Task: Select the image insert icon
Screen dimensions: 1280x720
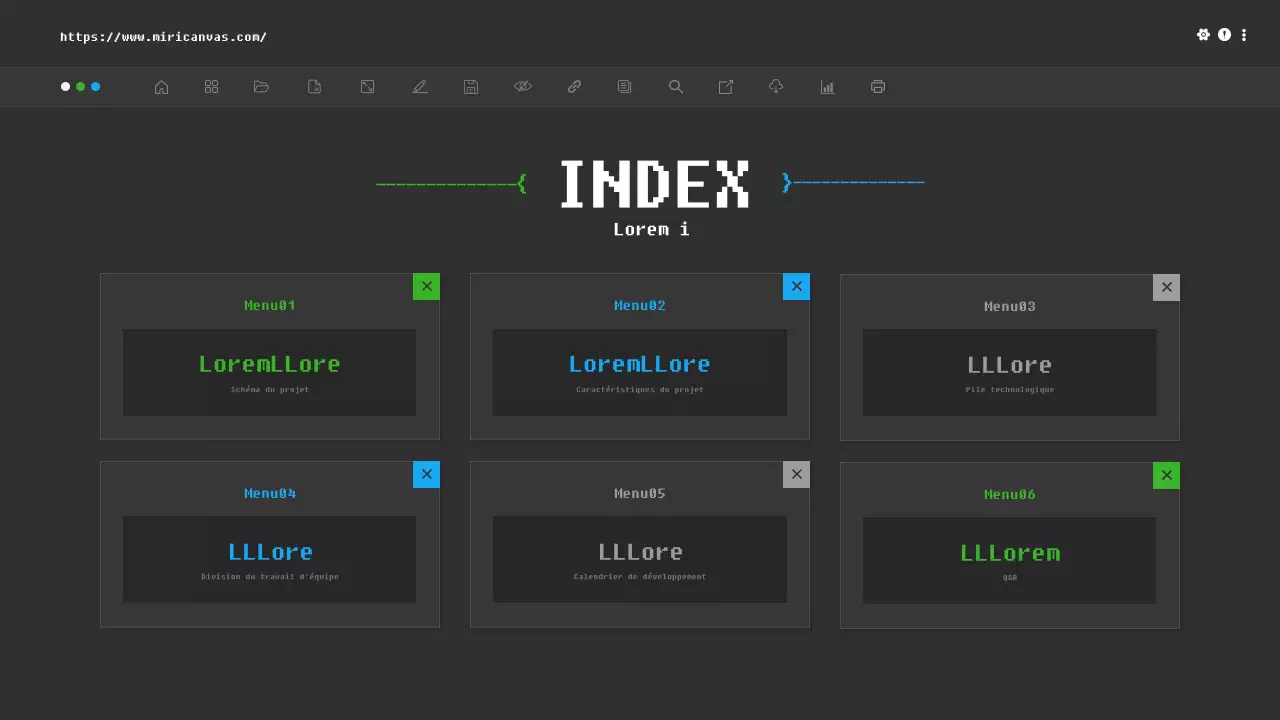Action: click(x=367, y=86)
